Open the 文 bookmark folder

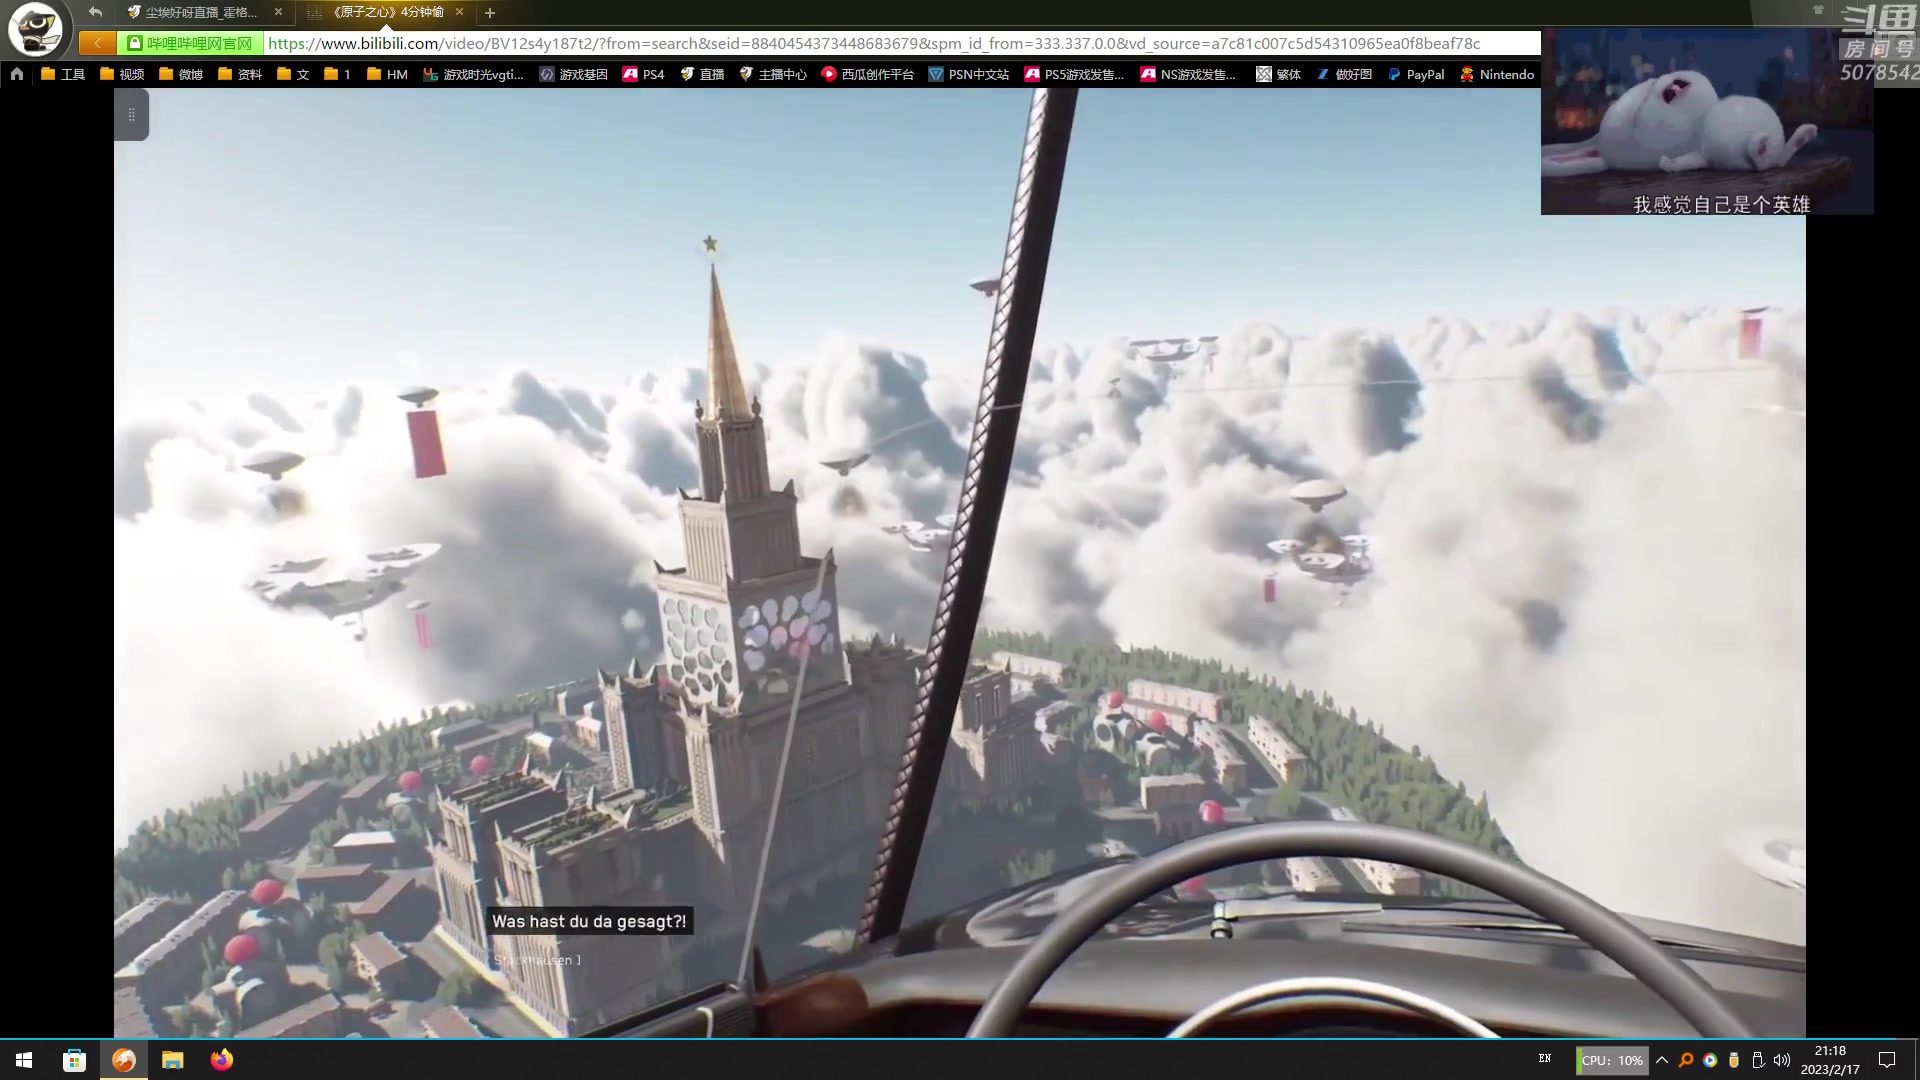(293, 74)
